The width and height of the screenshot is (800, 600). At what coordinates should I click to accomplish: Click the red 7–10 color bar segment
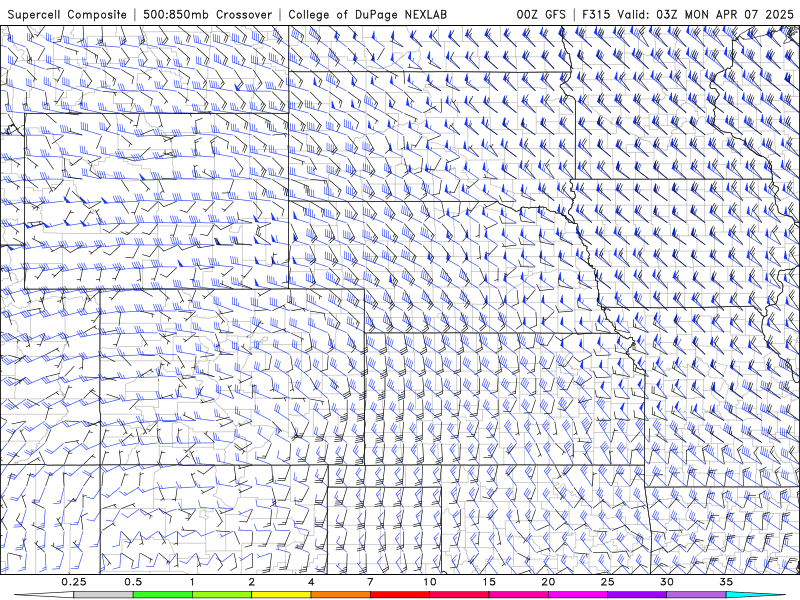click(400, 595)
